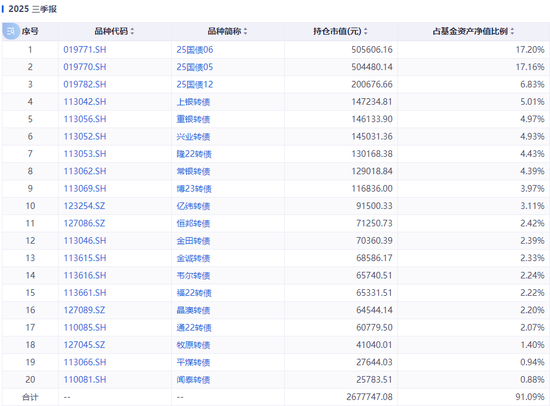
Task: Open the 平煤转债 bond name link
Action: click(193, 362)
